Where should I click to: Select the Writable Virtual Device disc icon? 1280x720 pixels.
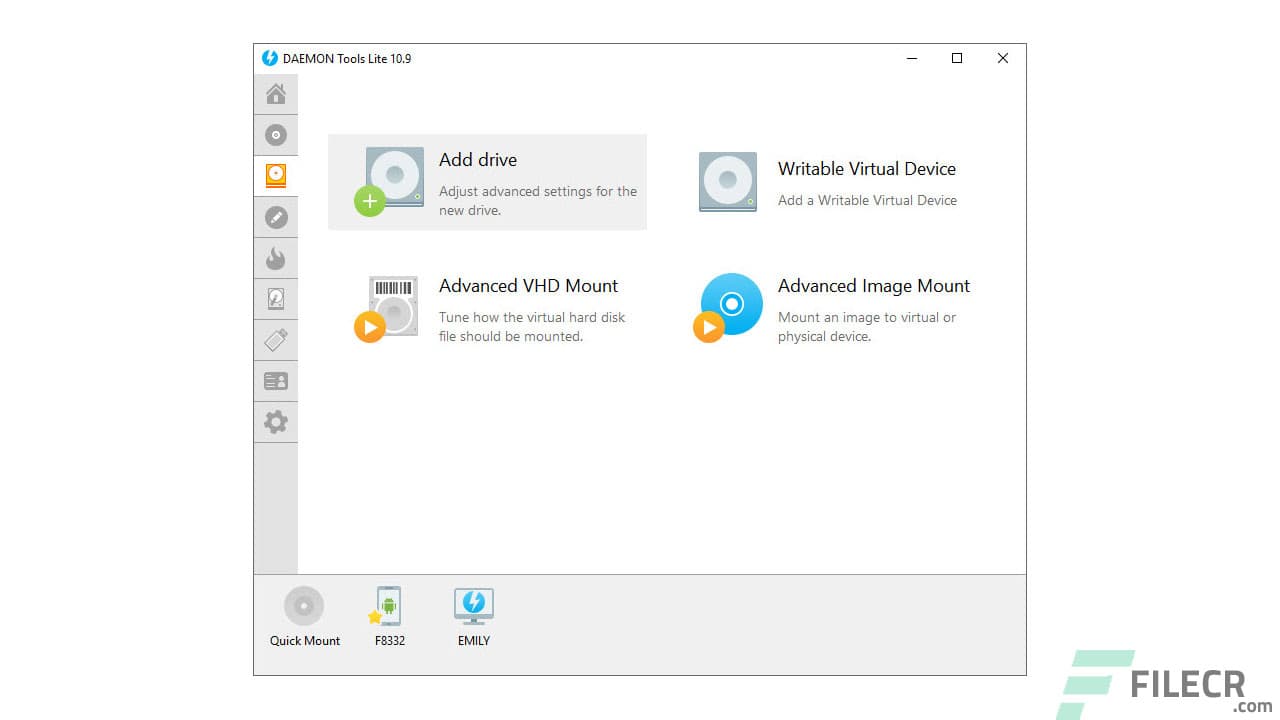tap(727, 181)
